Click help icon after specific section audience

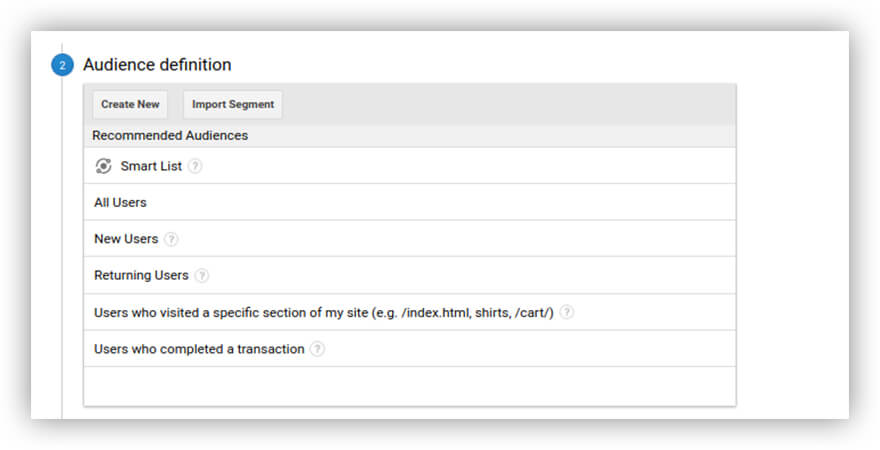tap(567, 312)
